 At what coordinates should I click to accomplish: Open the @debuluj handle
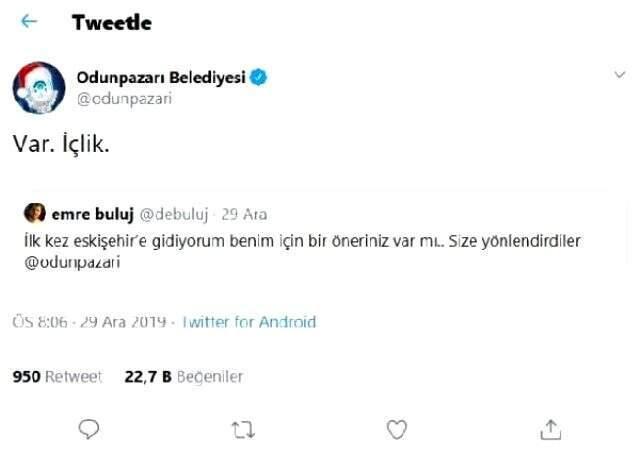174,214
